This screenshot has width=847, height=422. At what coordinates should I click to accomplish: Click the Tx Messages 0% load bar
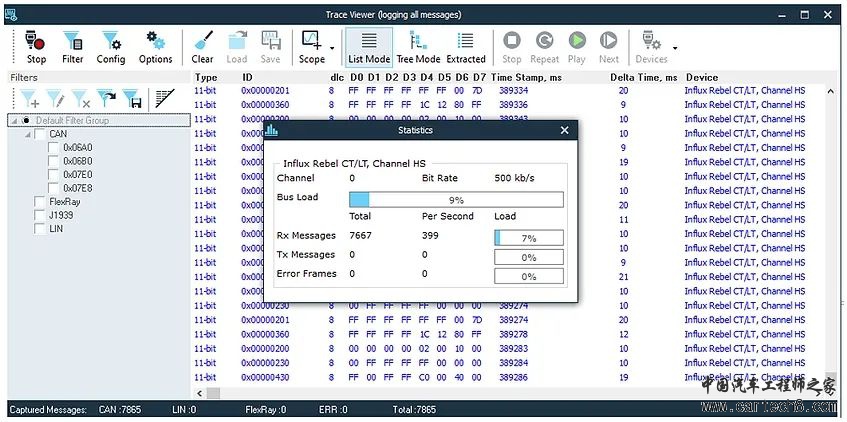pyautogui.click(x=529, y=257)
